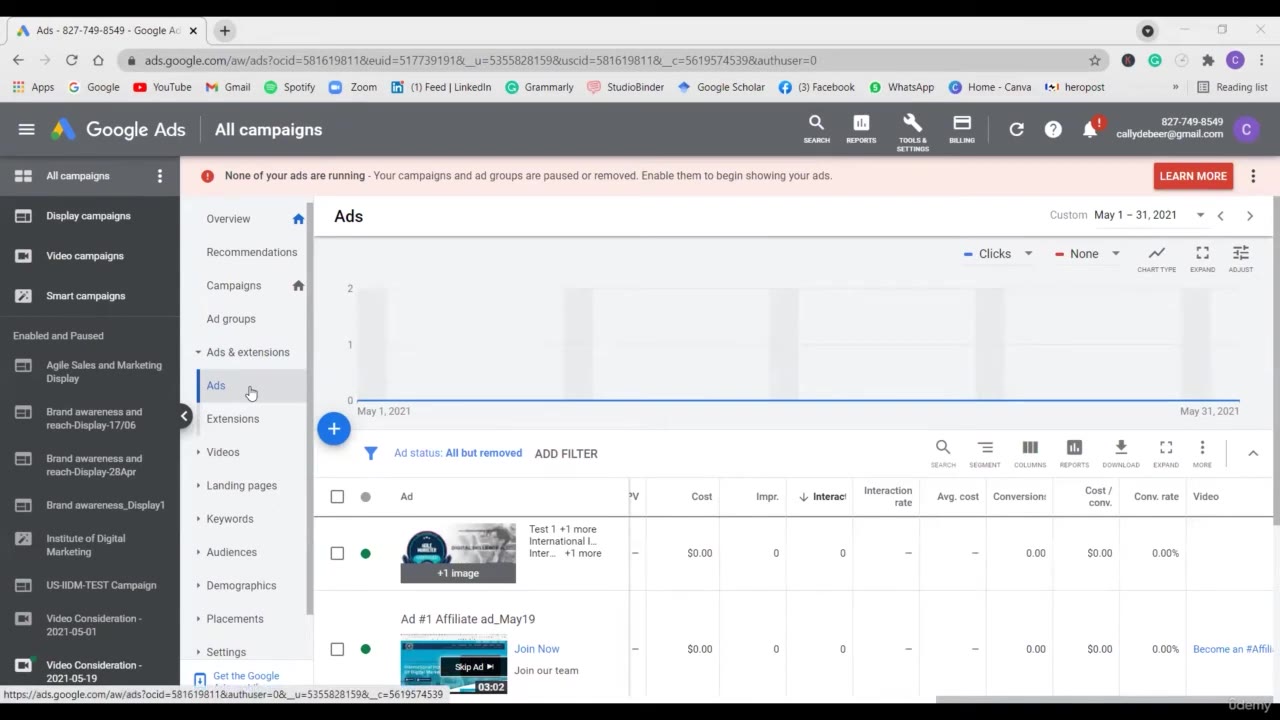Click the Become an Affiliate link
This screenshot has height=720, width=1280.
tap(1233, 649)
